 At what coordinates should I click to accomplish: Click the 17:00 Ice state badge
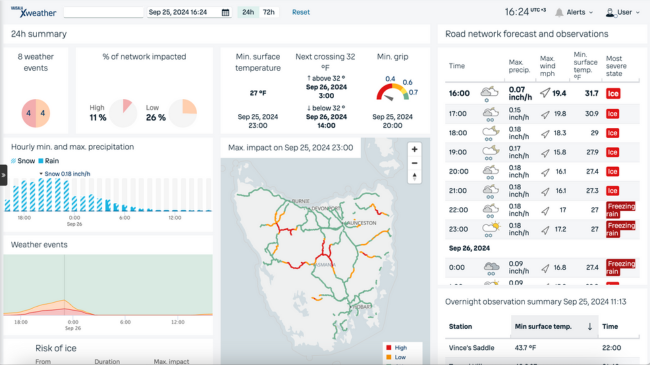[x=613, y=114]
